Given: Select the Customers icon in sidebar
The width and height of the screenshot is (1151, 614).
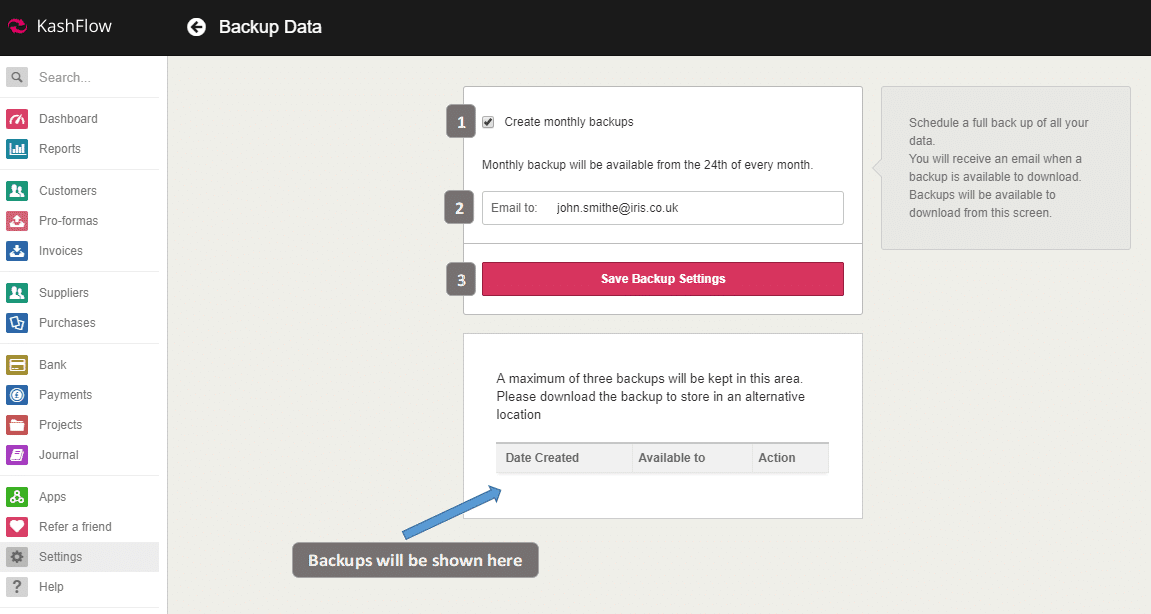Looking at the screenshot, I should [17, 191].
